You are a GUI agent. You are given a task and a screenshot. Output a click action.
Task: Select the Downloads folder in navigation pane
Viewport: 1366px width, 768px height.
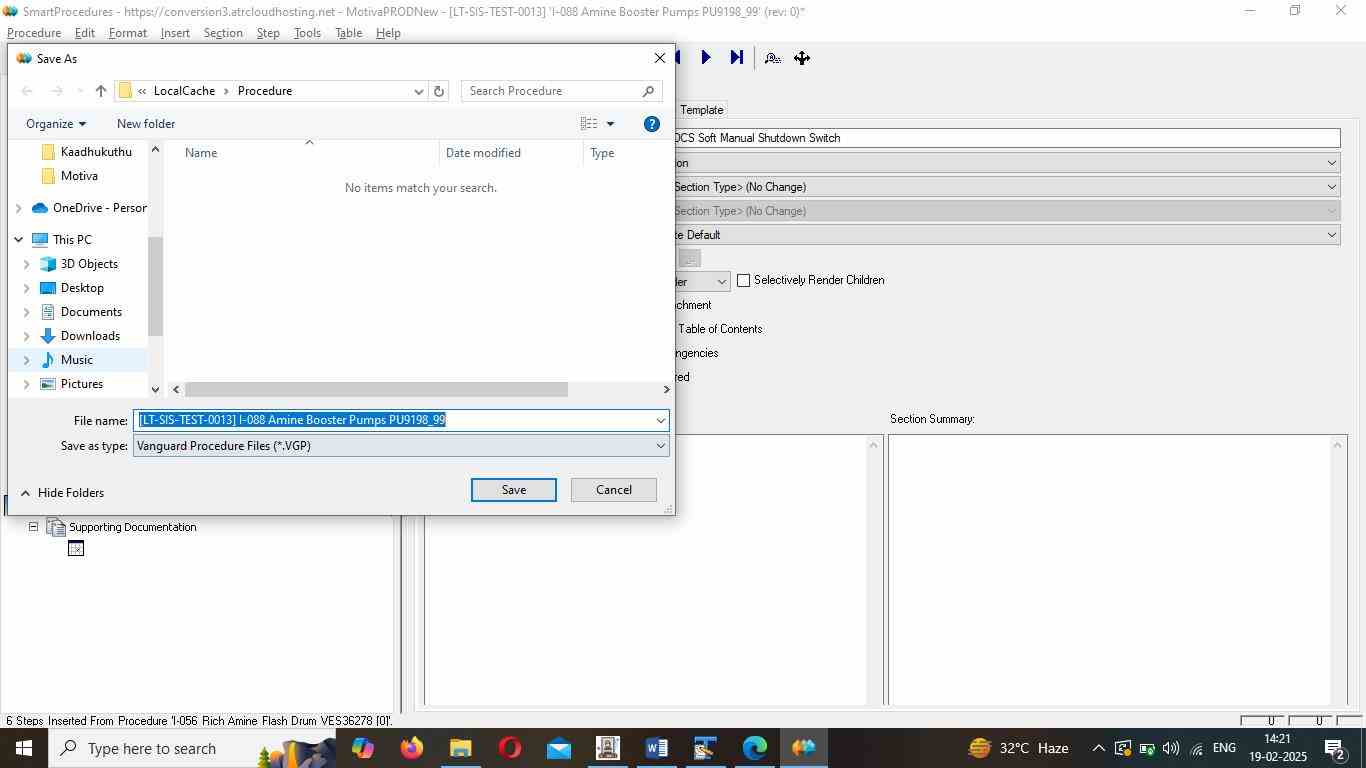[x=90, y=336]
